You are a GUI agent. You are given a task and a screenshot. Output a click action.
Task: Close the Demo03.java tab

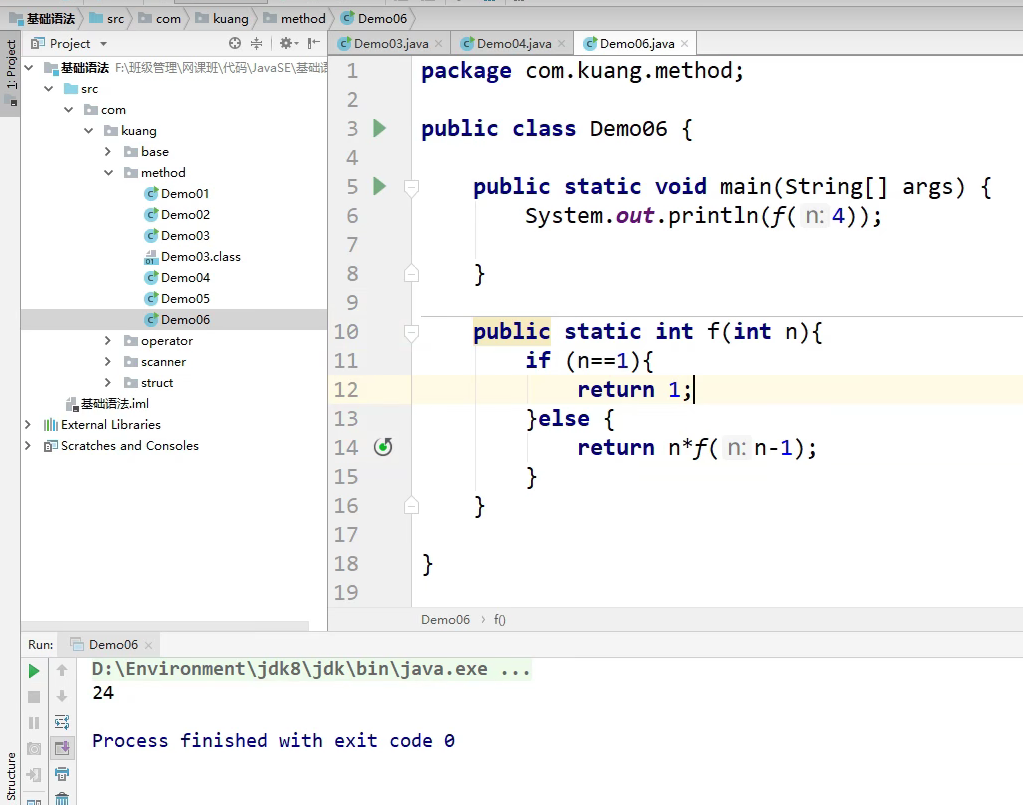[438, 44]
